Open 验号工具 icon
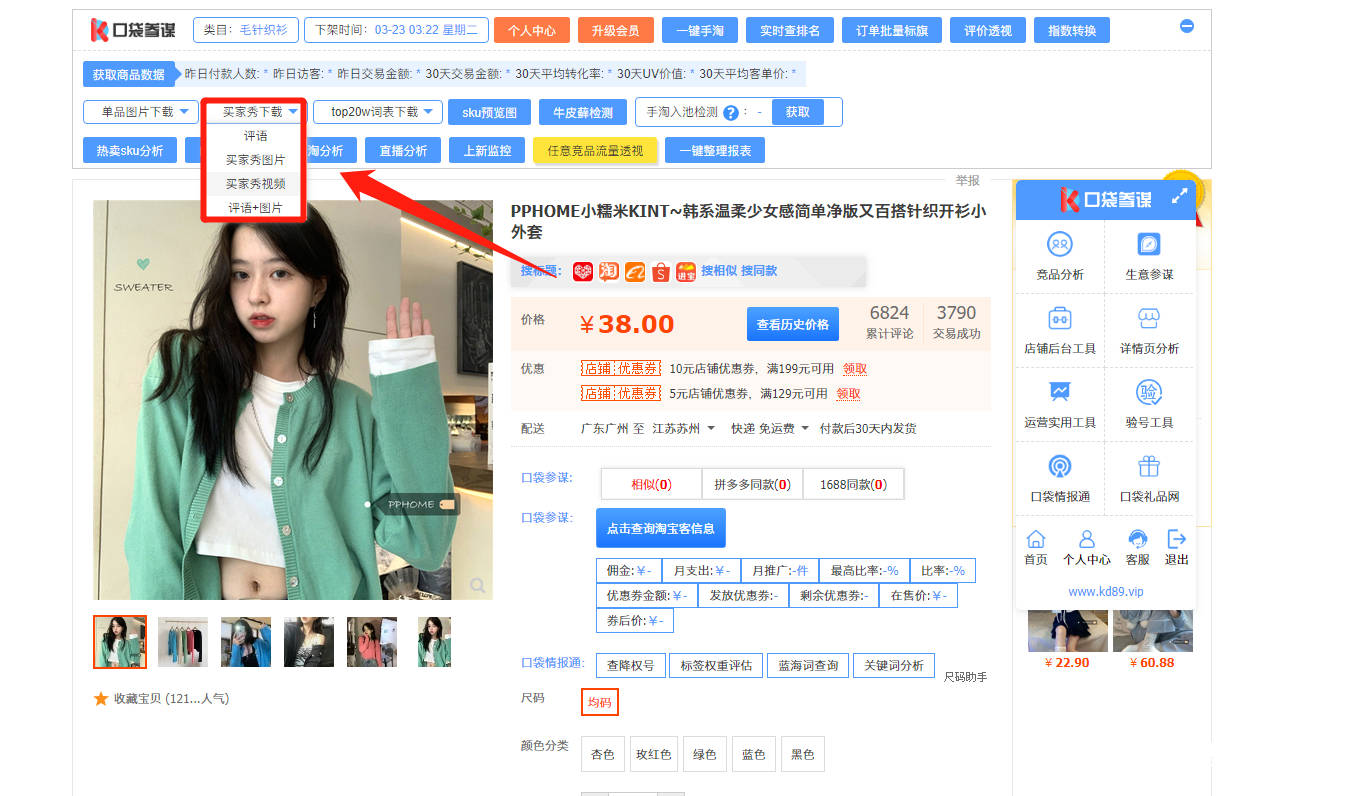 pos(1149,392)
